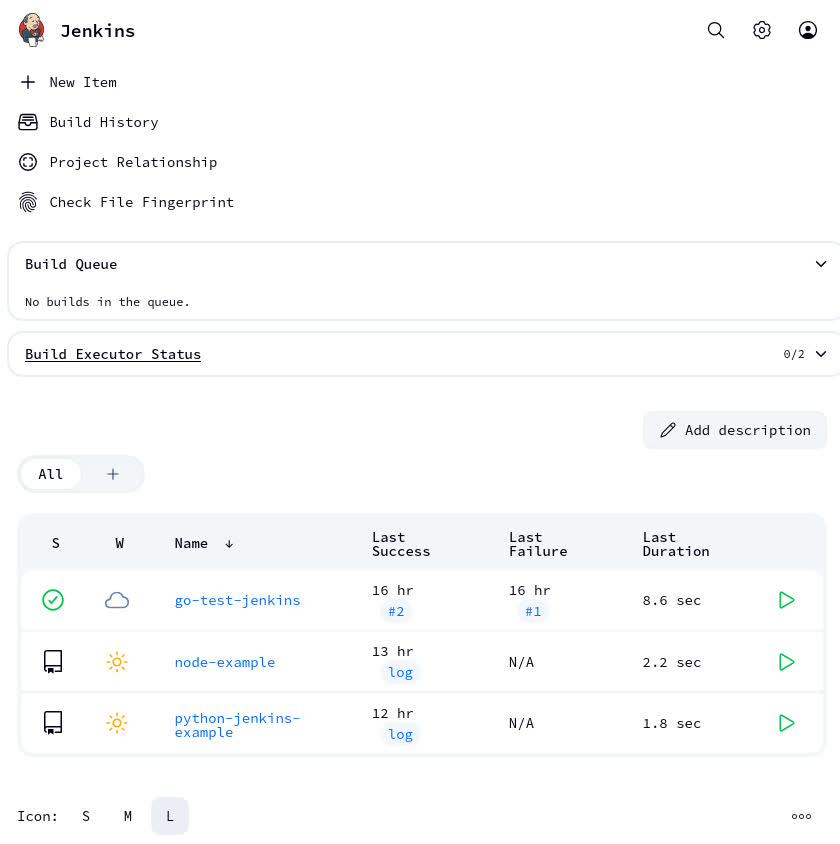
Task: Expand the Build Executor Status panel
Action: 820,354
